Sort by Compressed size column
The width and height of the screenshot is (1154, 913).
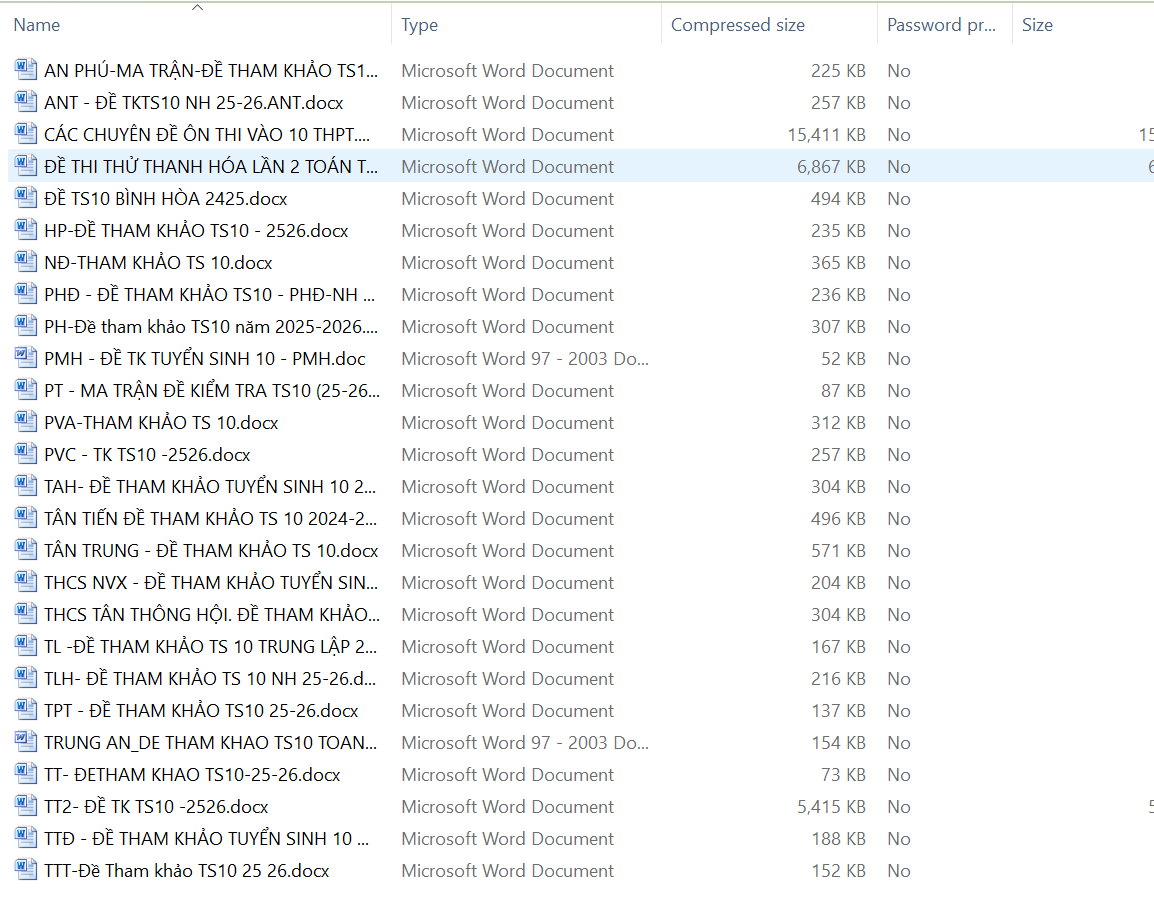[738, 25]
